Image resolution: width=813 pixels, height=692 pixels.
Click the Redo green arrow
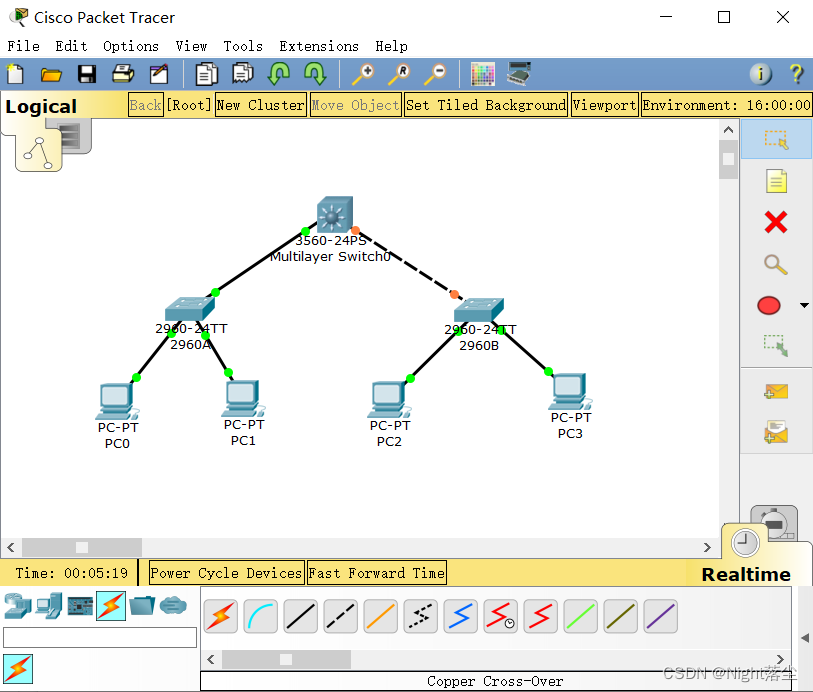(x=315, y=74)
